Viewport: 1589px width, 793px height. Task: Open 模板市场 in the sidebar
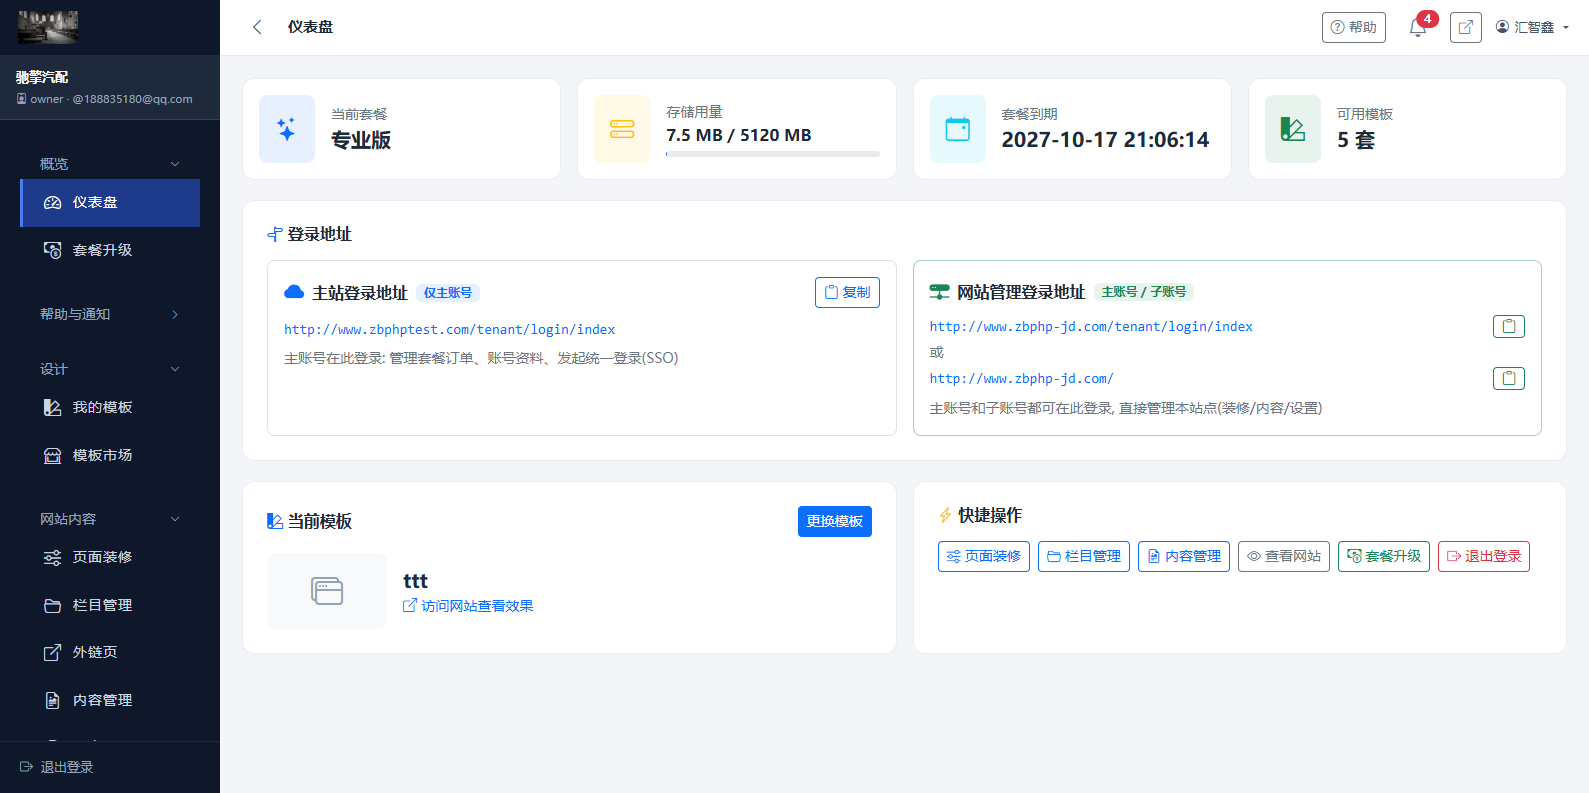(x=110, y=455)
